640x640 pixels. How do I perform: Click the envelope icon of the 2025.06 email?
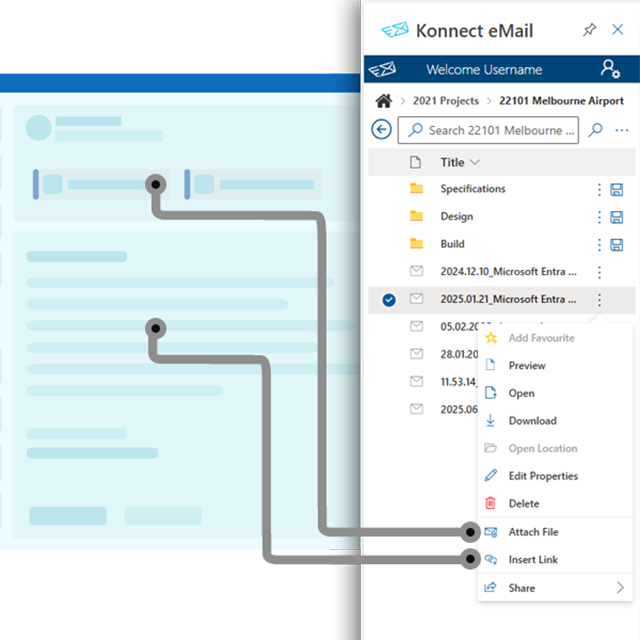pyautogui.click(x=416, y=409)
